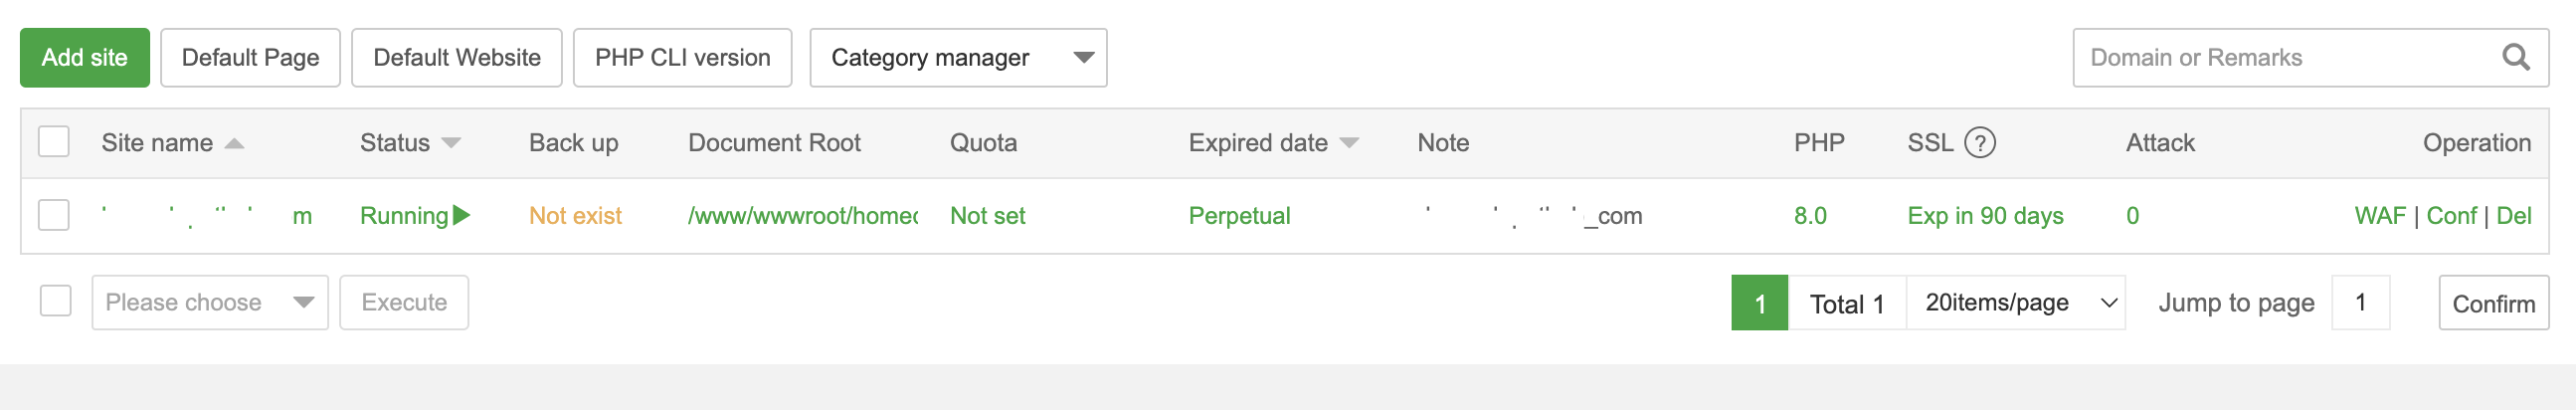
Task: Open the Conf link for site
Action: 2451,216
